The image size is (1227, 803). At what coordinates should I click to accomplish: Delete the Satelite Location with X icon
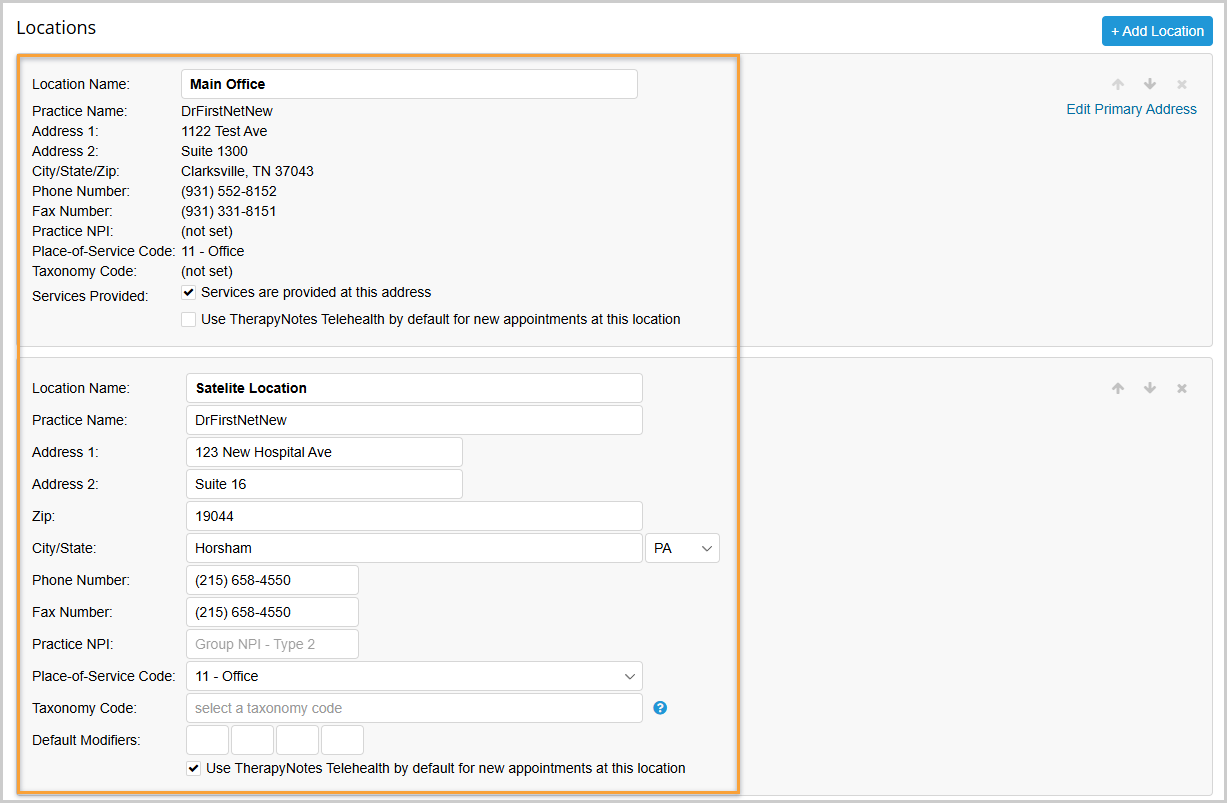[x=1182, y=389]
